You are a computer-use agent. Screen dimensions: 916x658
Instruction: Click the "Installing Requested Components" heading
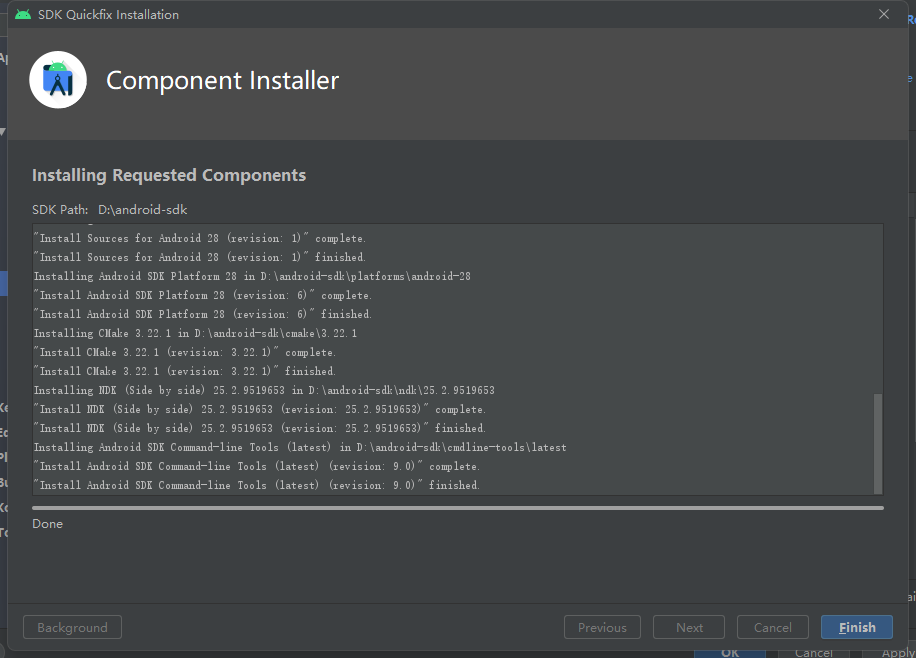point(169,175)
